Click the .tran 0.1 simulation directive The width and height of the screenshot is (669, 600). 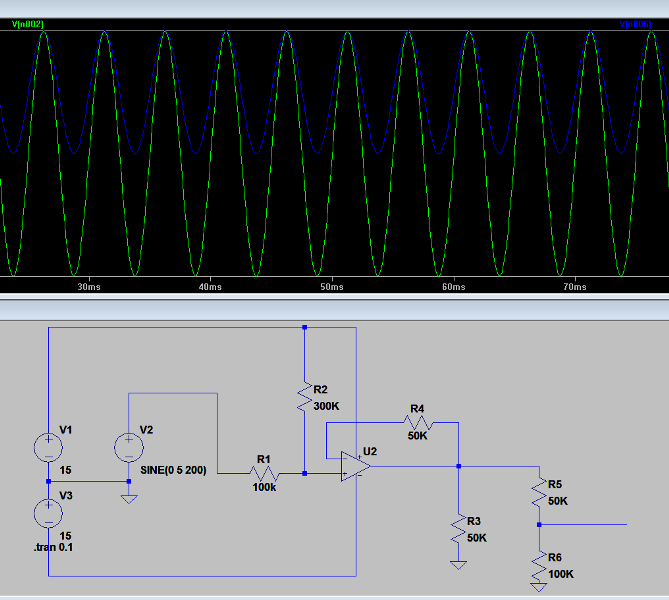point(53,547)
